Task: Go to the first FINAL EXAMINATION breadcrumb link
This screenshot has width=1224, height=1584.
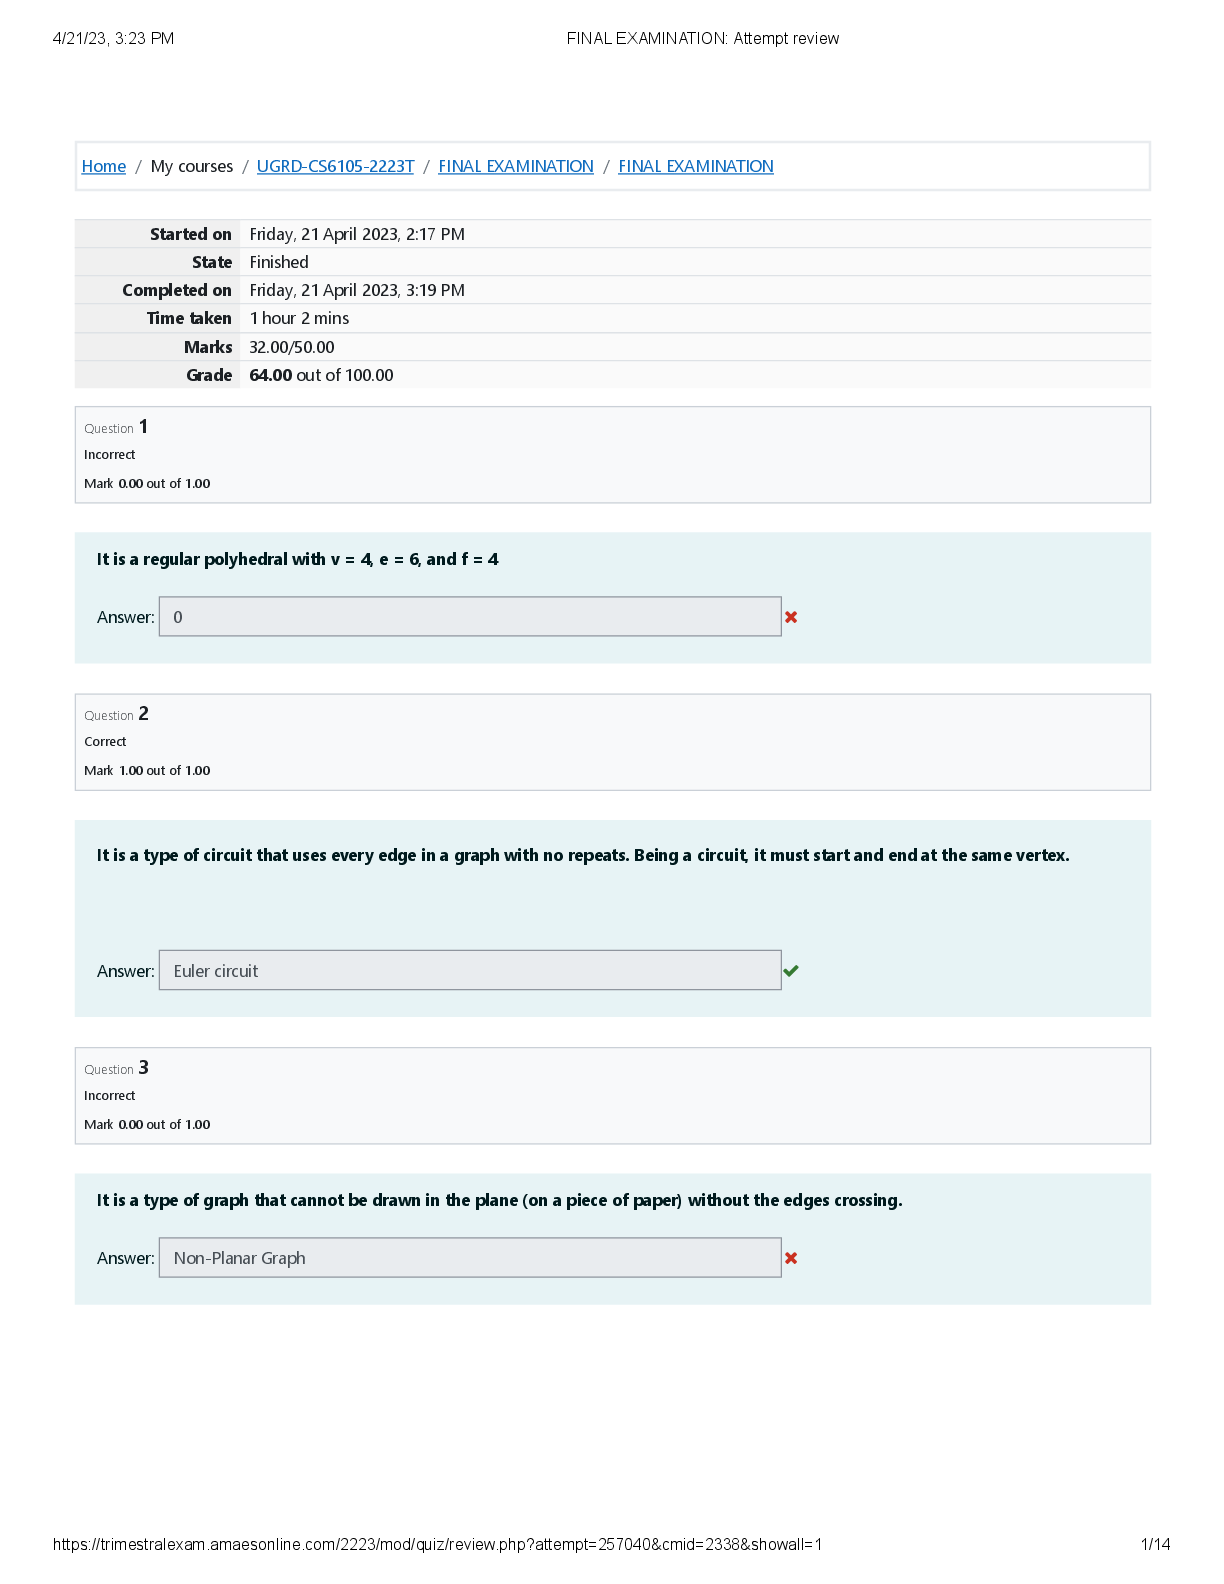Action: 516,166
